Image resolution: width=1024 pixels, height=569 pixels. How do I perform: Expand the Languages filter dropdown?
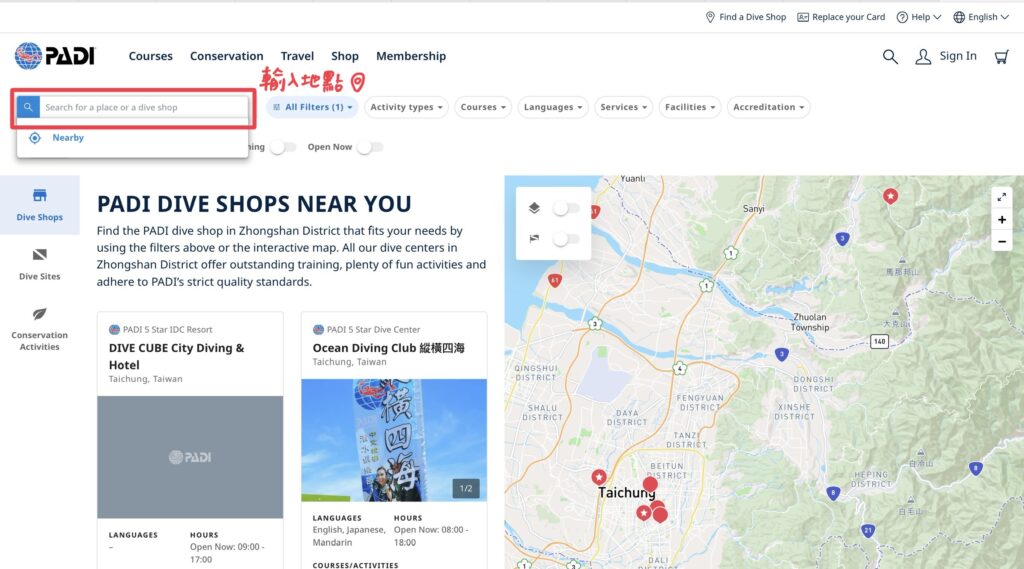(x=552, y=107)
